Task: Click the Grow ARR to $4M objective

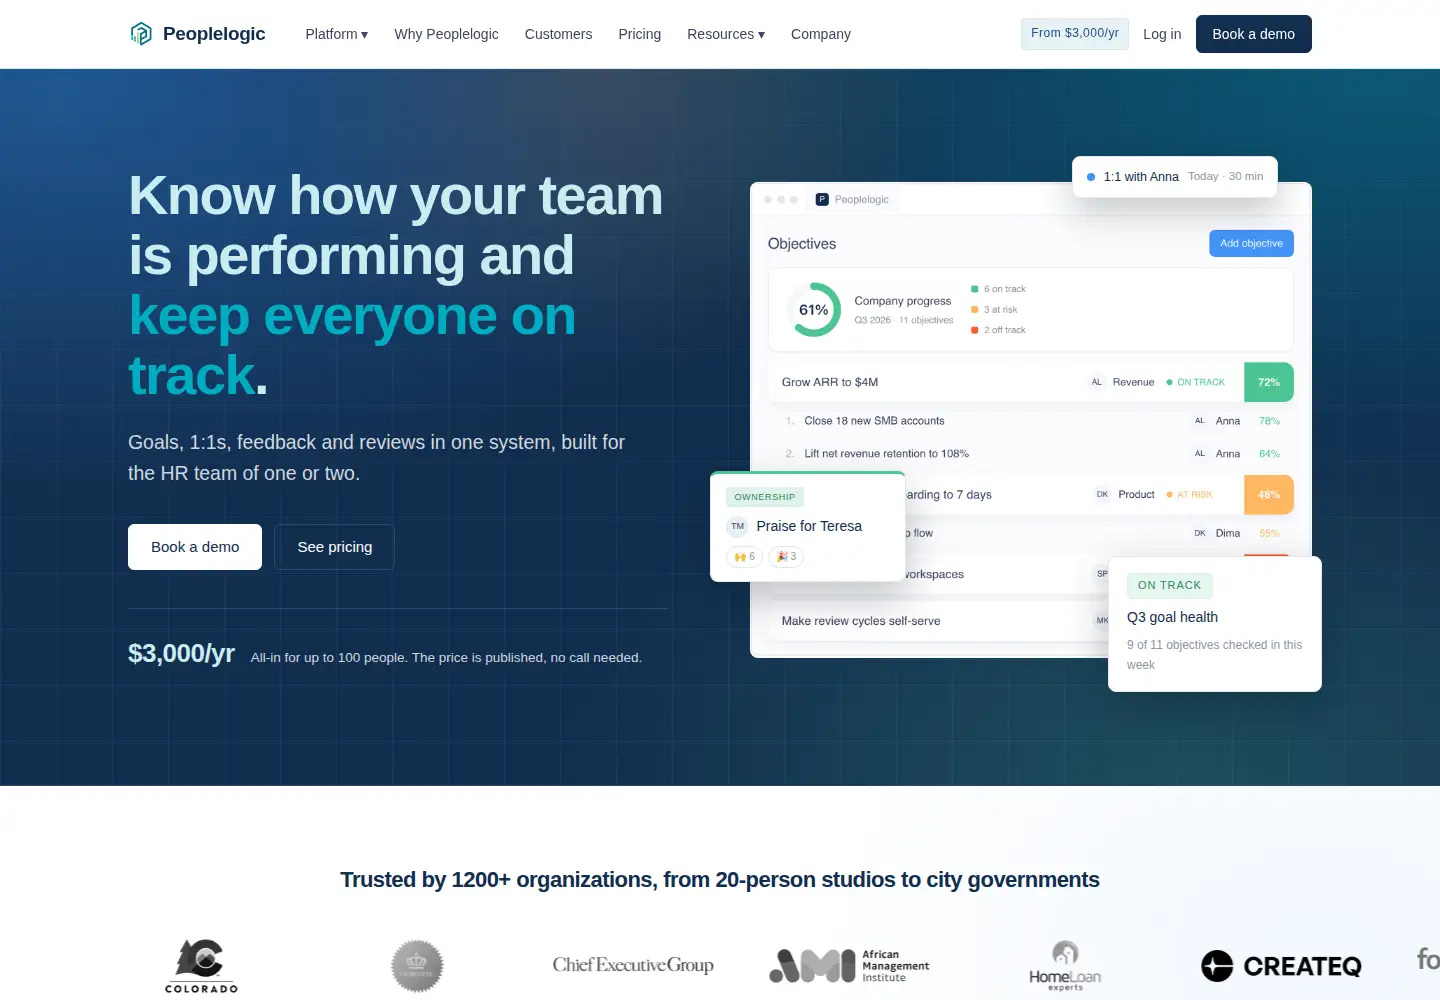Action: tap(830, 382)
